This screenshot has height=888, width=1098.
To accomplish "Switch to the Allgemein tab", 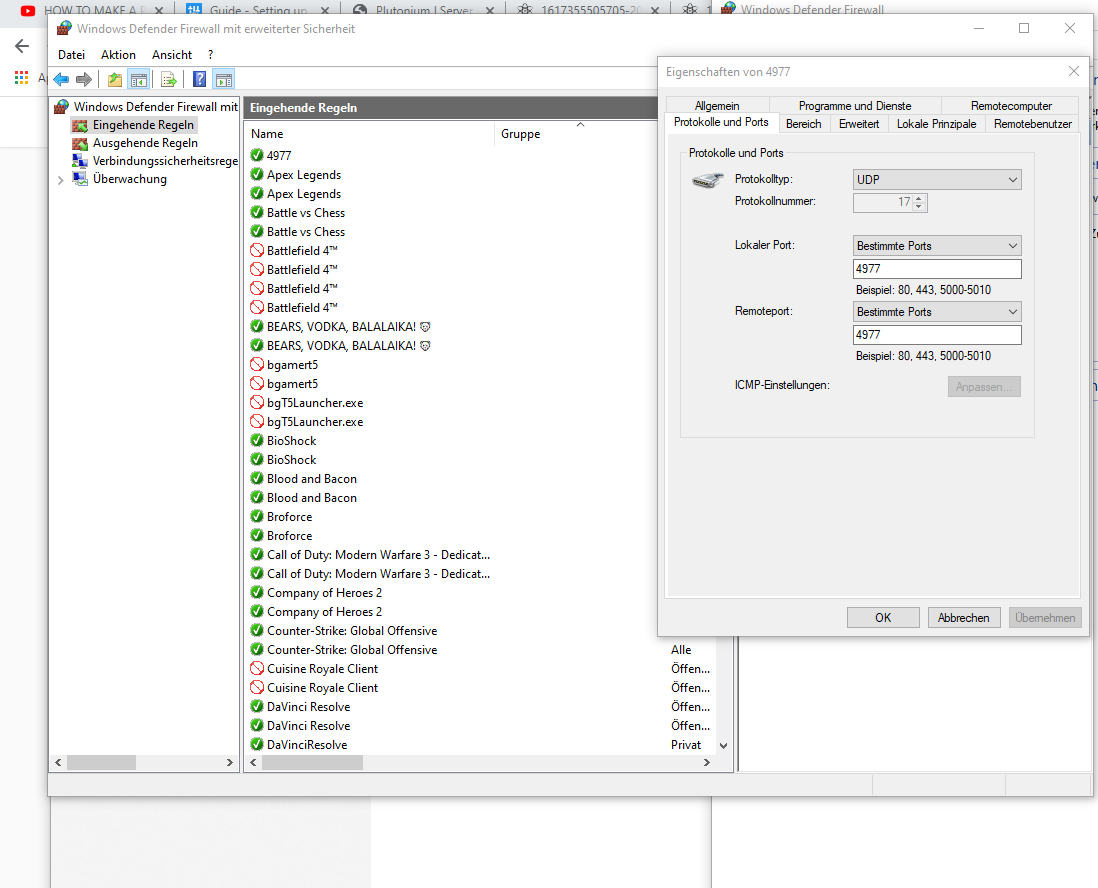I will coord(717,106).
